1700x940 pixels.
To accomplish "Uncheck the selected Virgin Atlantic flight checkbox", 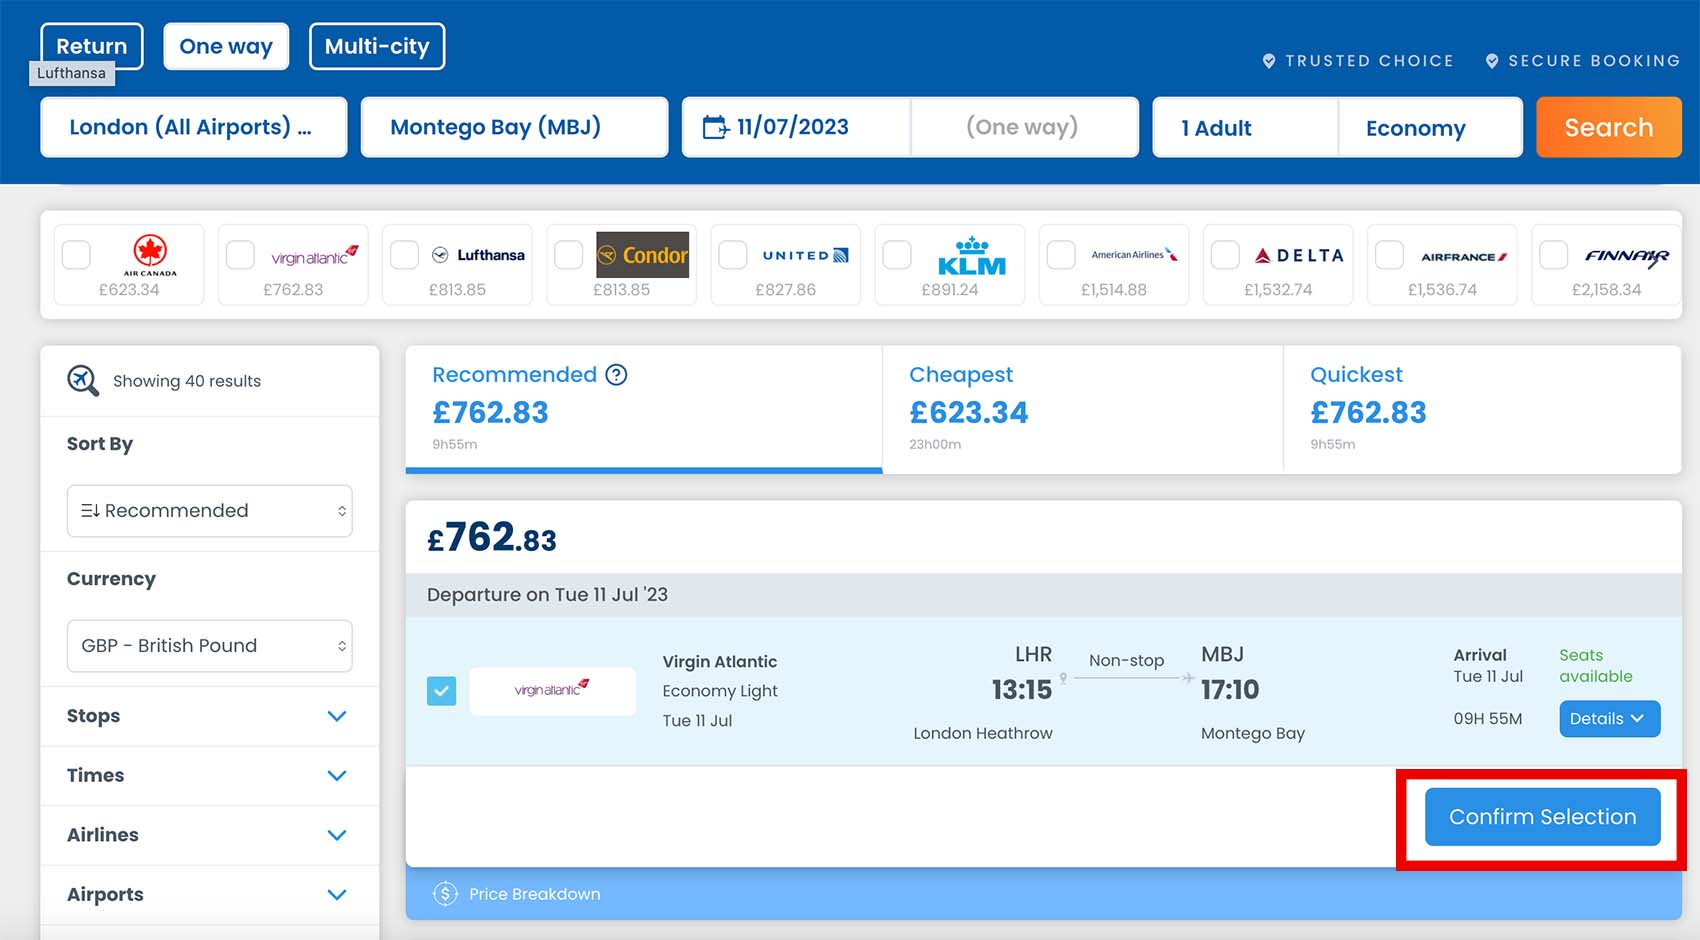I will (441, 691).
